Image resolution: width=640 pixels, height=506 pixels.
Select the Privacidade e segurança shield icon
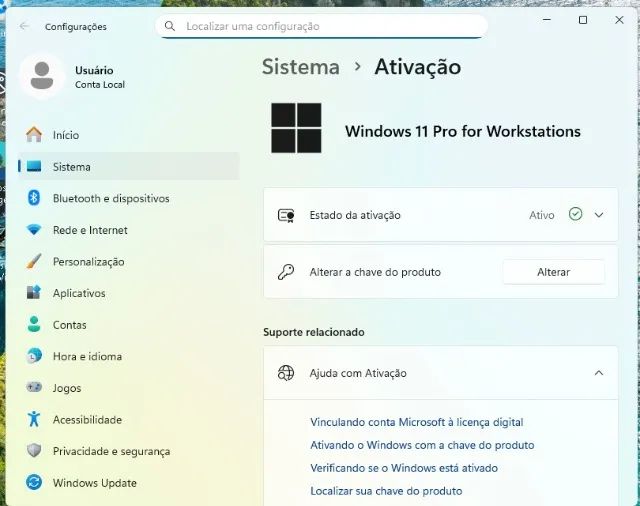point(34,451)
